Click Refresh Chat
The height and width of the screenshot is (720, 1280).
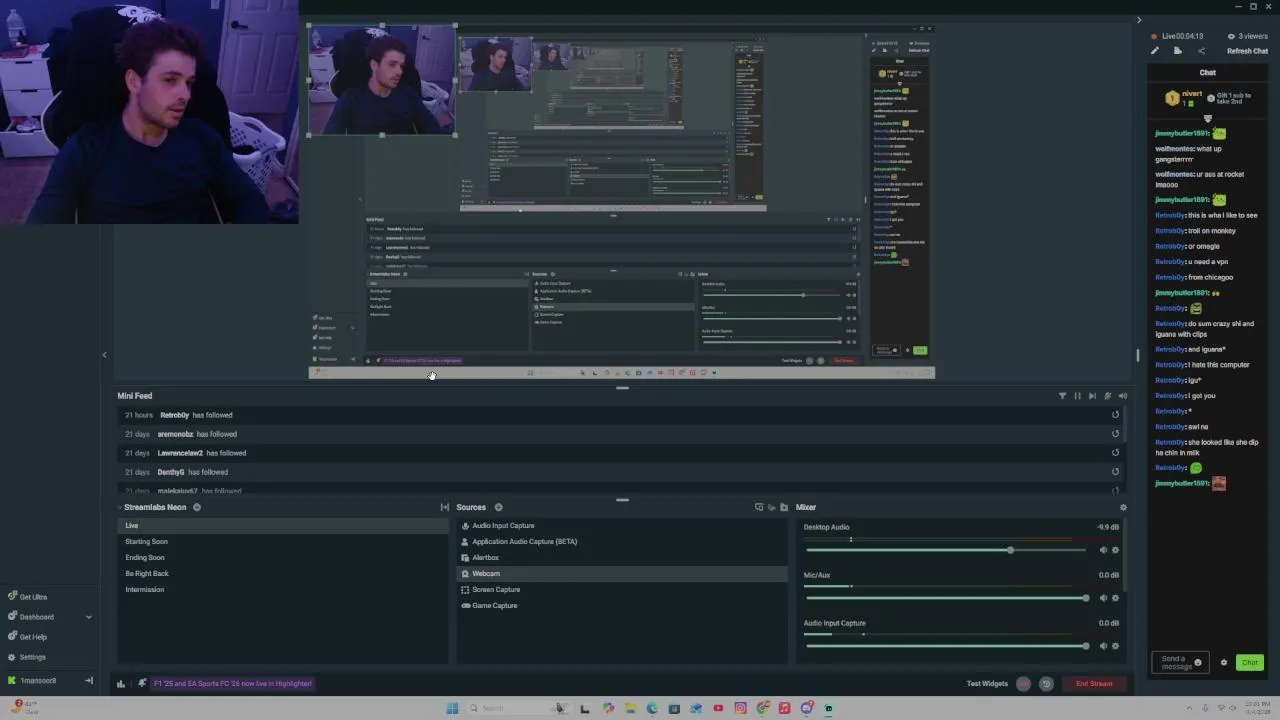point(1247,51)
